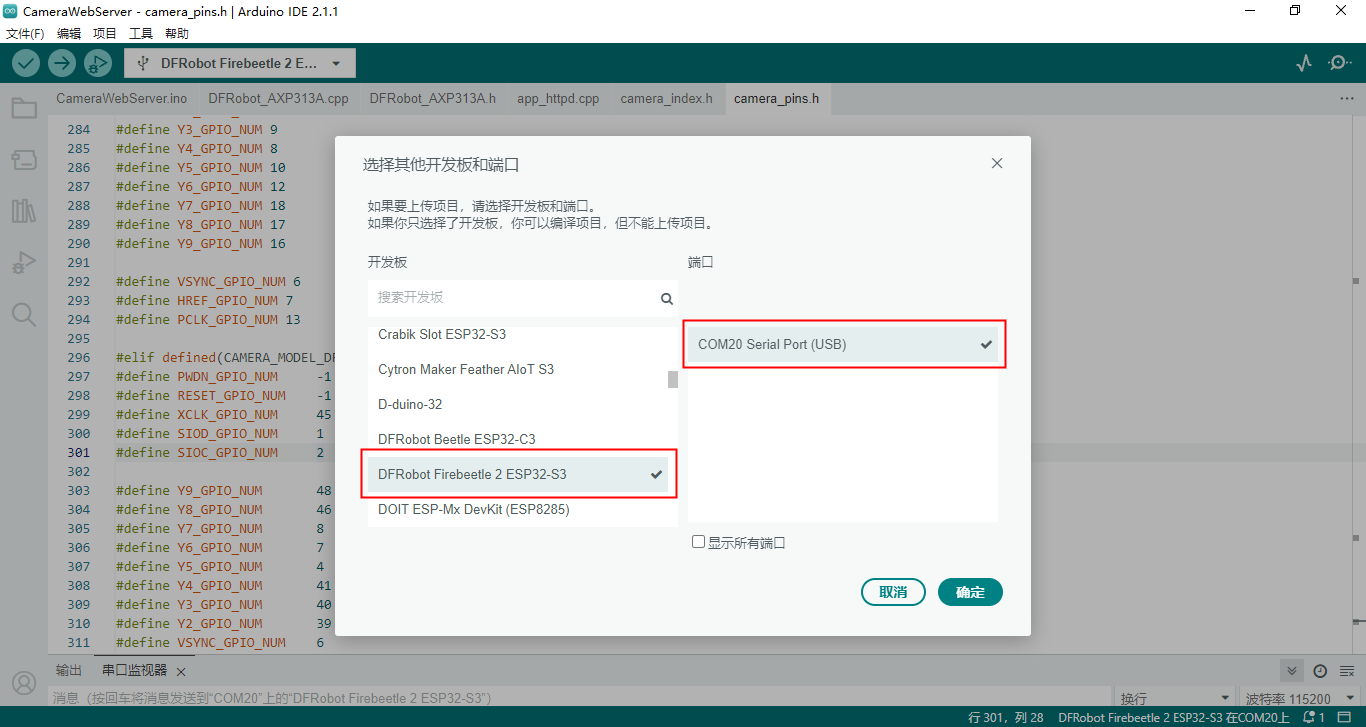Image resolution: width=1366 pixels, height=727 pixels.
Task: Click the serial message input field
Action: click(x=580, y=698)
